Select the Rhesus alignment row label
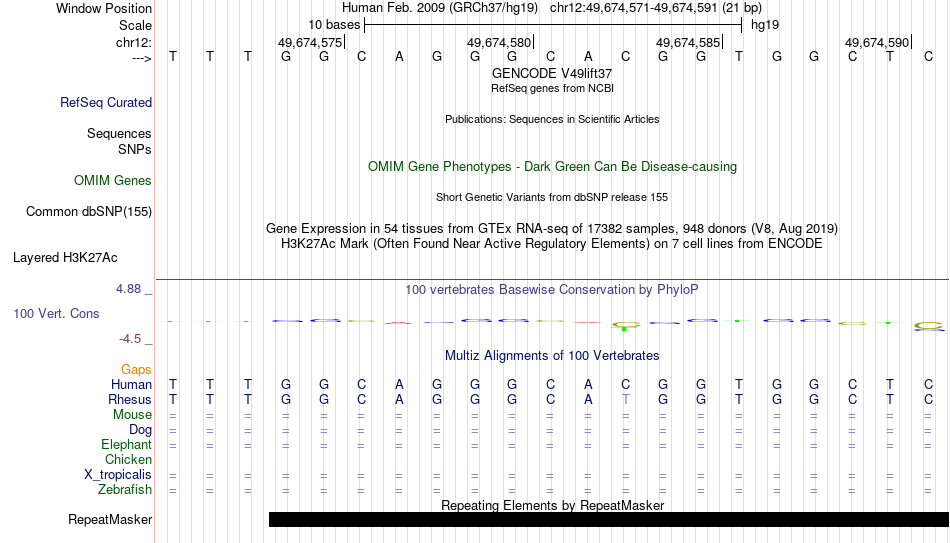Viewport: 950px width, 543px height. 130,400
